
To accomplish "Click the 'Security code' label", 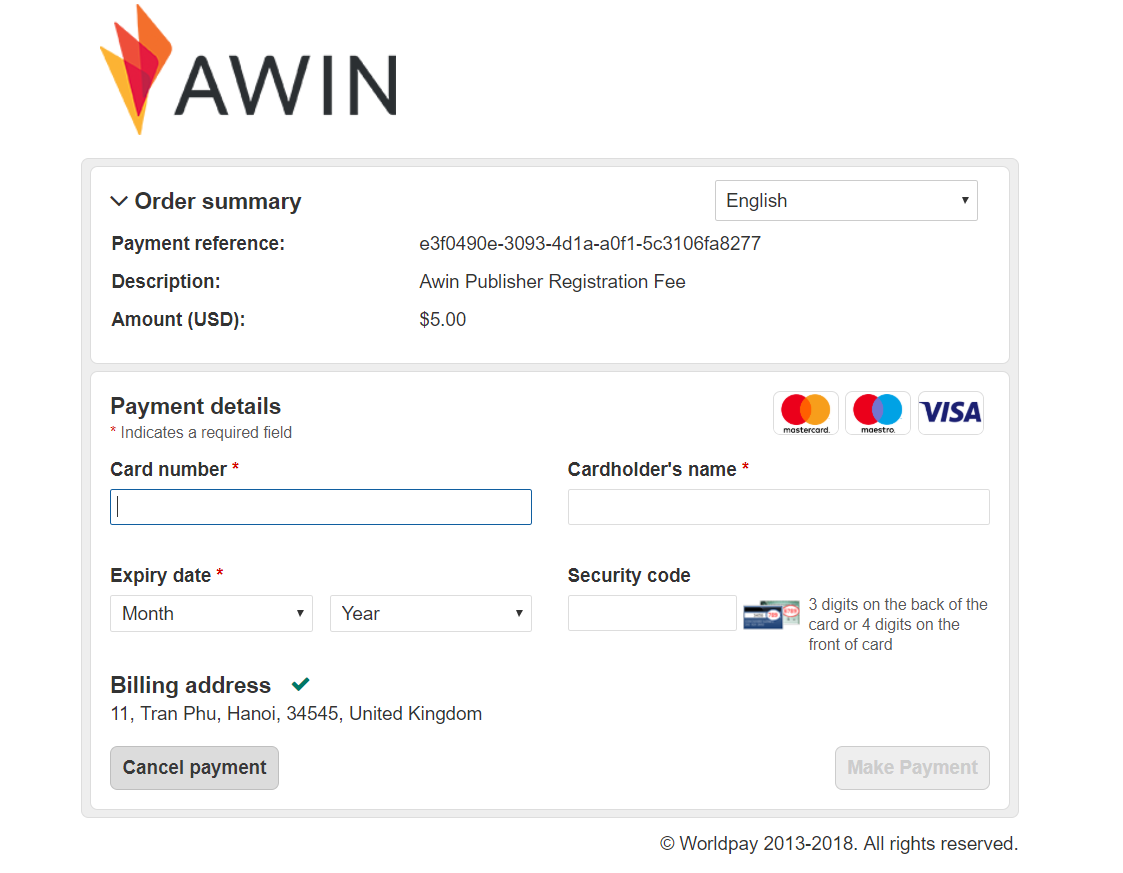I will click(629, 576).
